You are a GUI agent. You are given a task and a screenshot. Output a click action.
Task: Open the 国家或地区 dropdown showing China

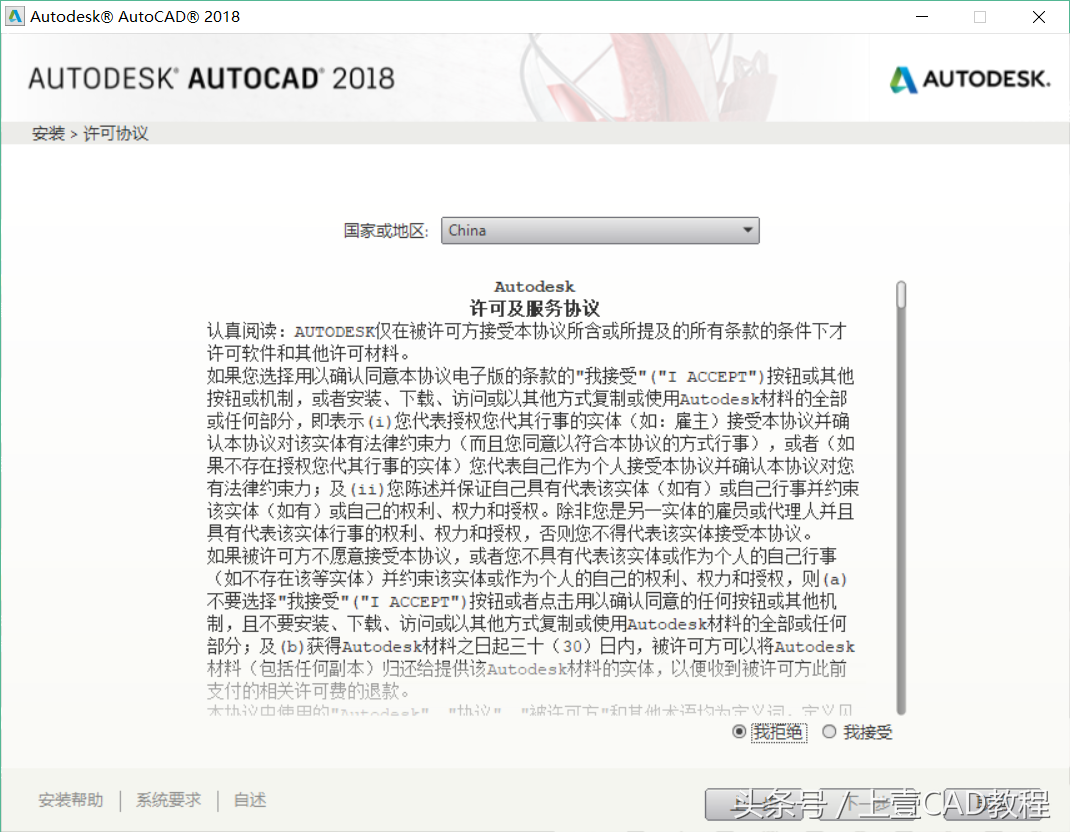(600, 231)
